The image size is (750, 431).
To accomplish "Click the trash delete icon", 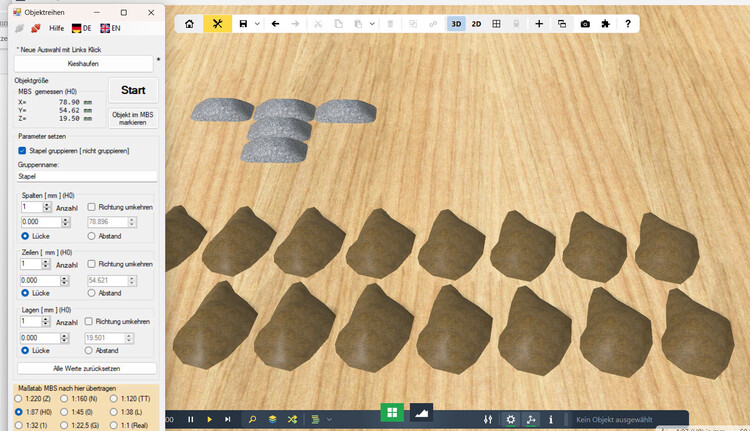I will (x=390, y=24).
